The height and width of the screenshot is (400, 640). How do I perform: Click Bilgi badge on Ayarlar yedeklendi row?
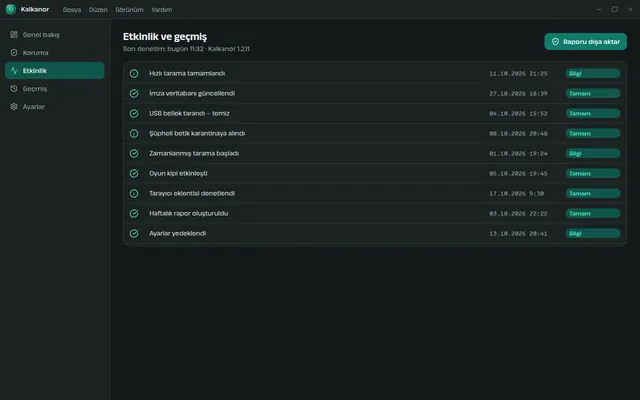tap(593, 233)
